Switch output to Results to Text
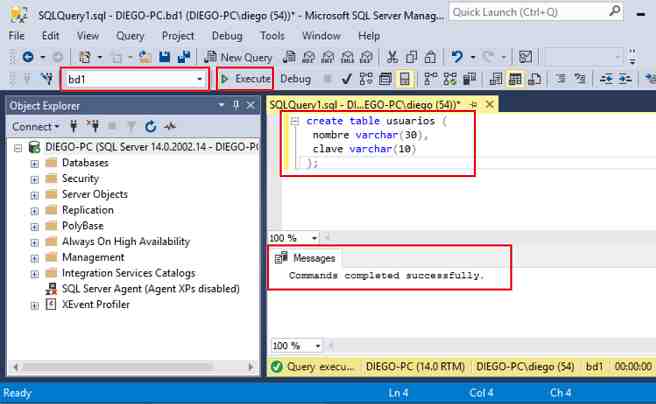This screenshot has height=404, width=656. pyautogui.click(x=496, y=79)
